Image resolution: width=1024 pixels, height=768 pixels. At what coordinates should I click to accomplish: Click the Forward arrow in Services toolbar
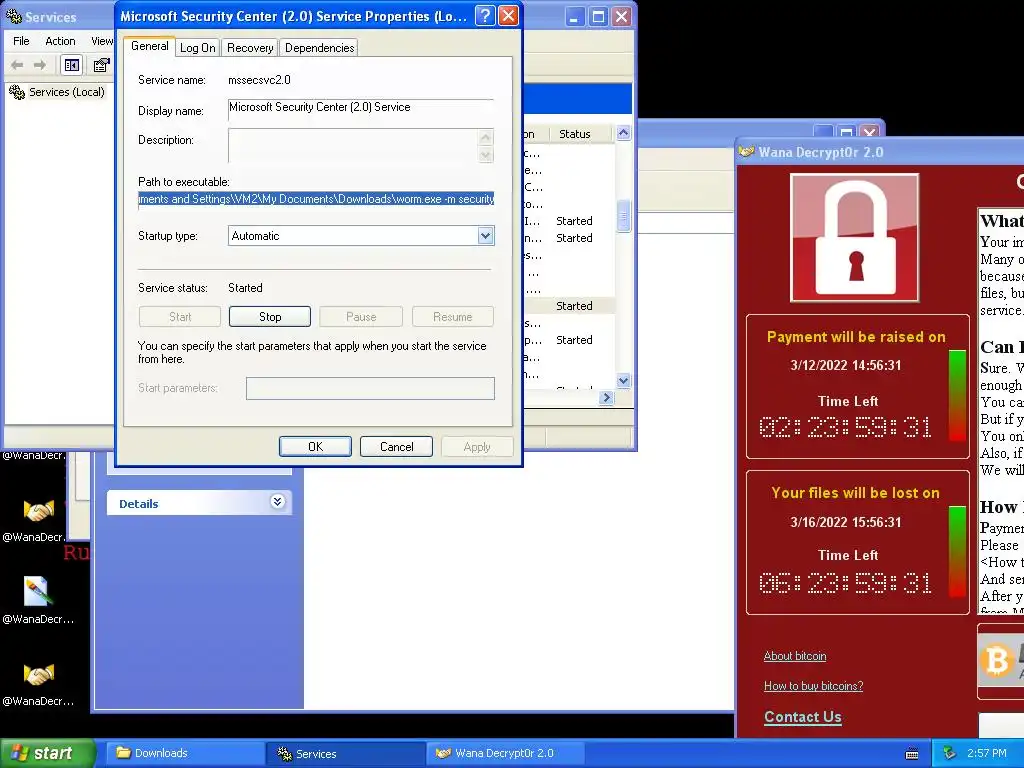pos(40,65)
